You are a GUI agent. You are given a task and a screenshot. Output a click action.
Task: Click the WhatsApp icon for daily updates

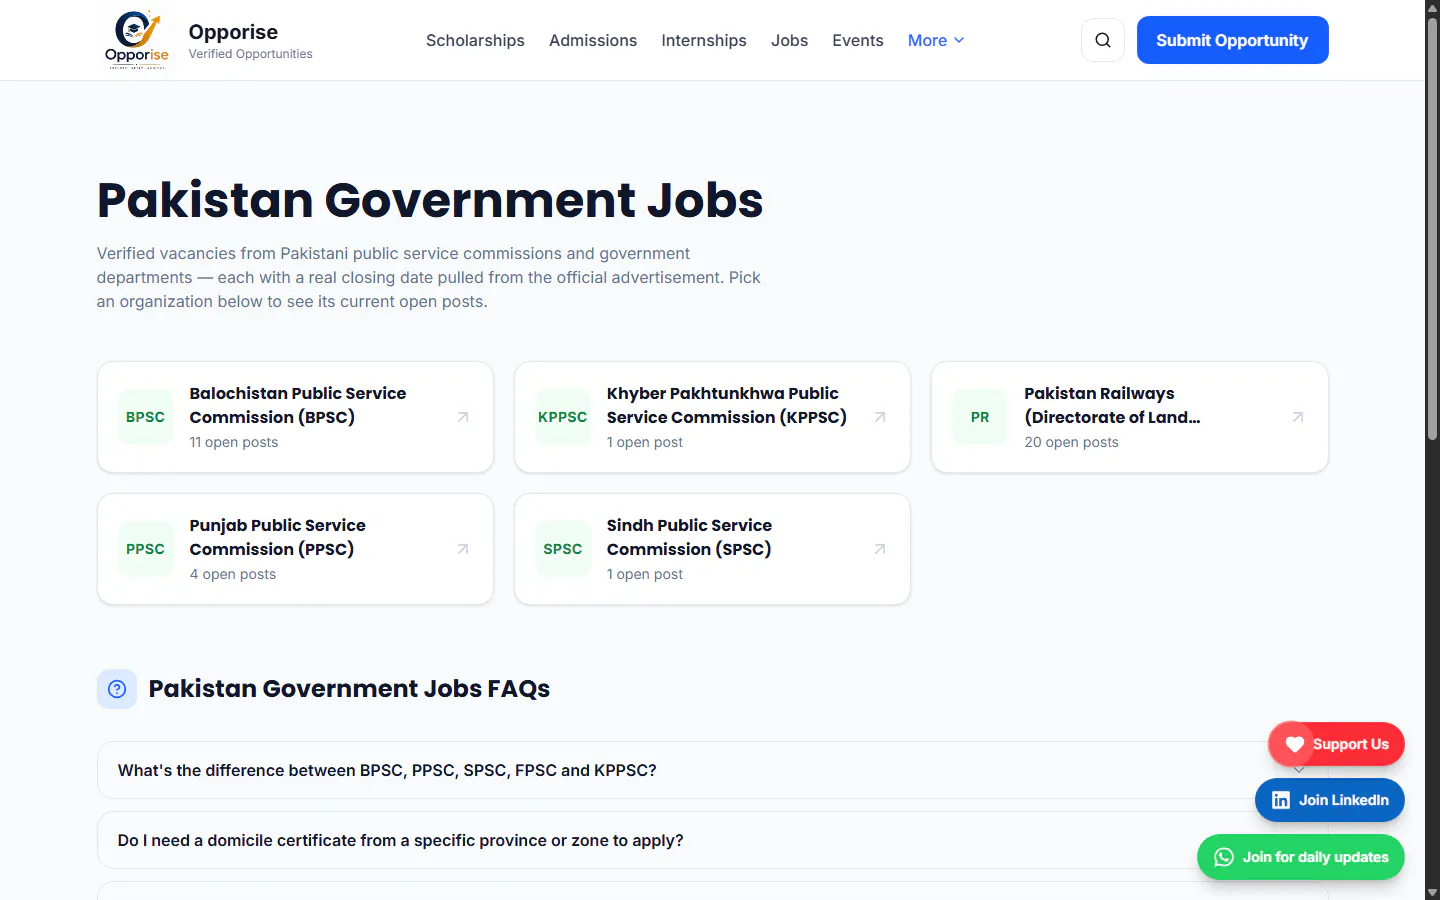click(1224, 857)
